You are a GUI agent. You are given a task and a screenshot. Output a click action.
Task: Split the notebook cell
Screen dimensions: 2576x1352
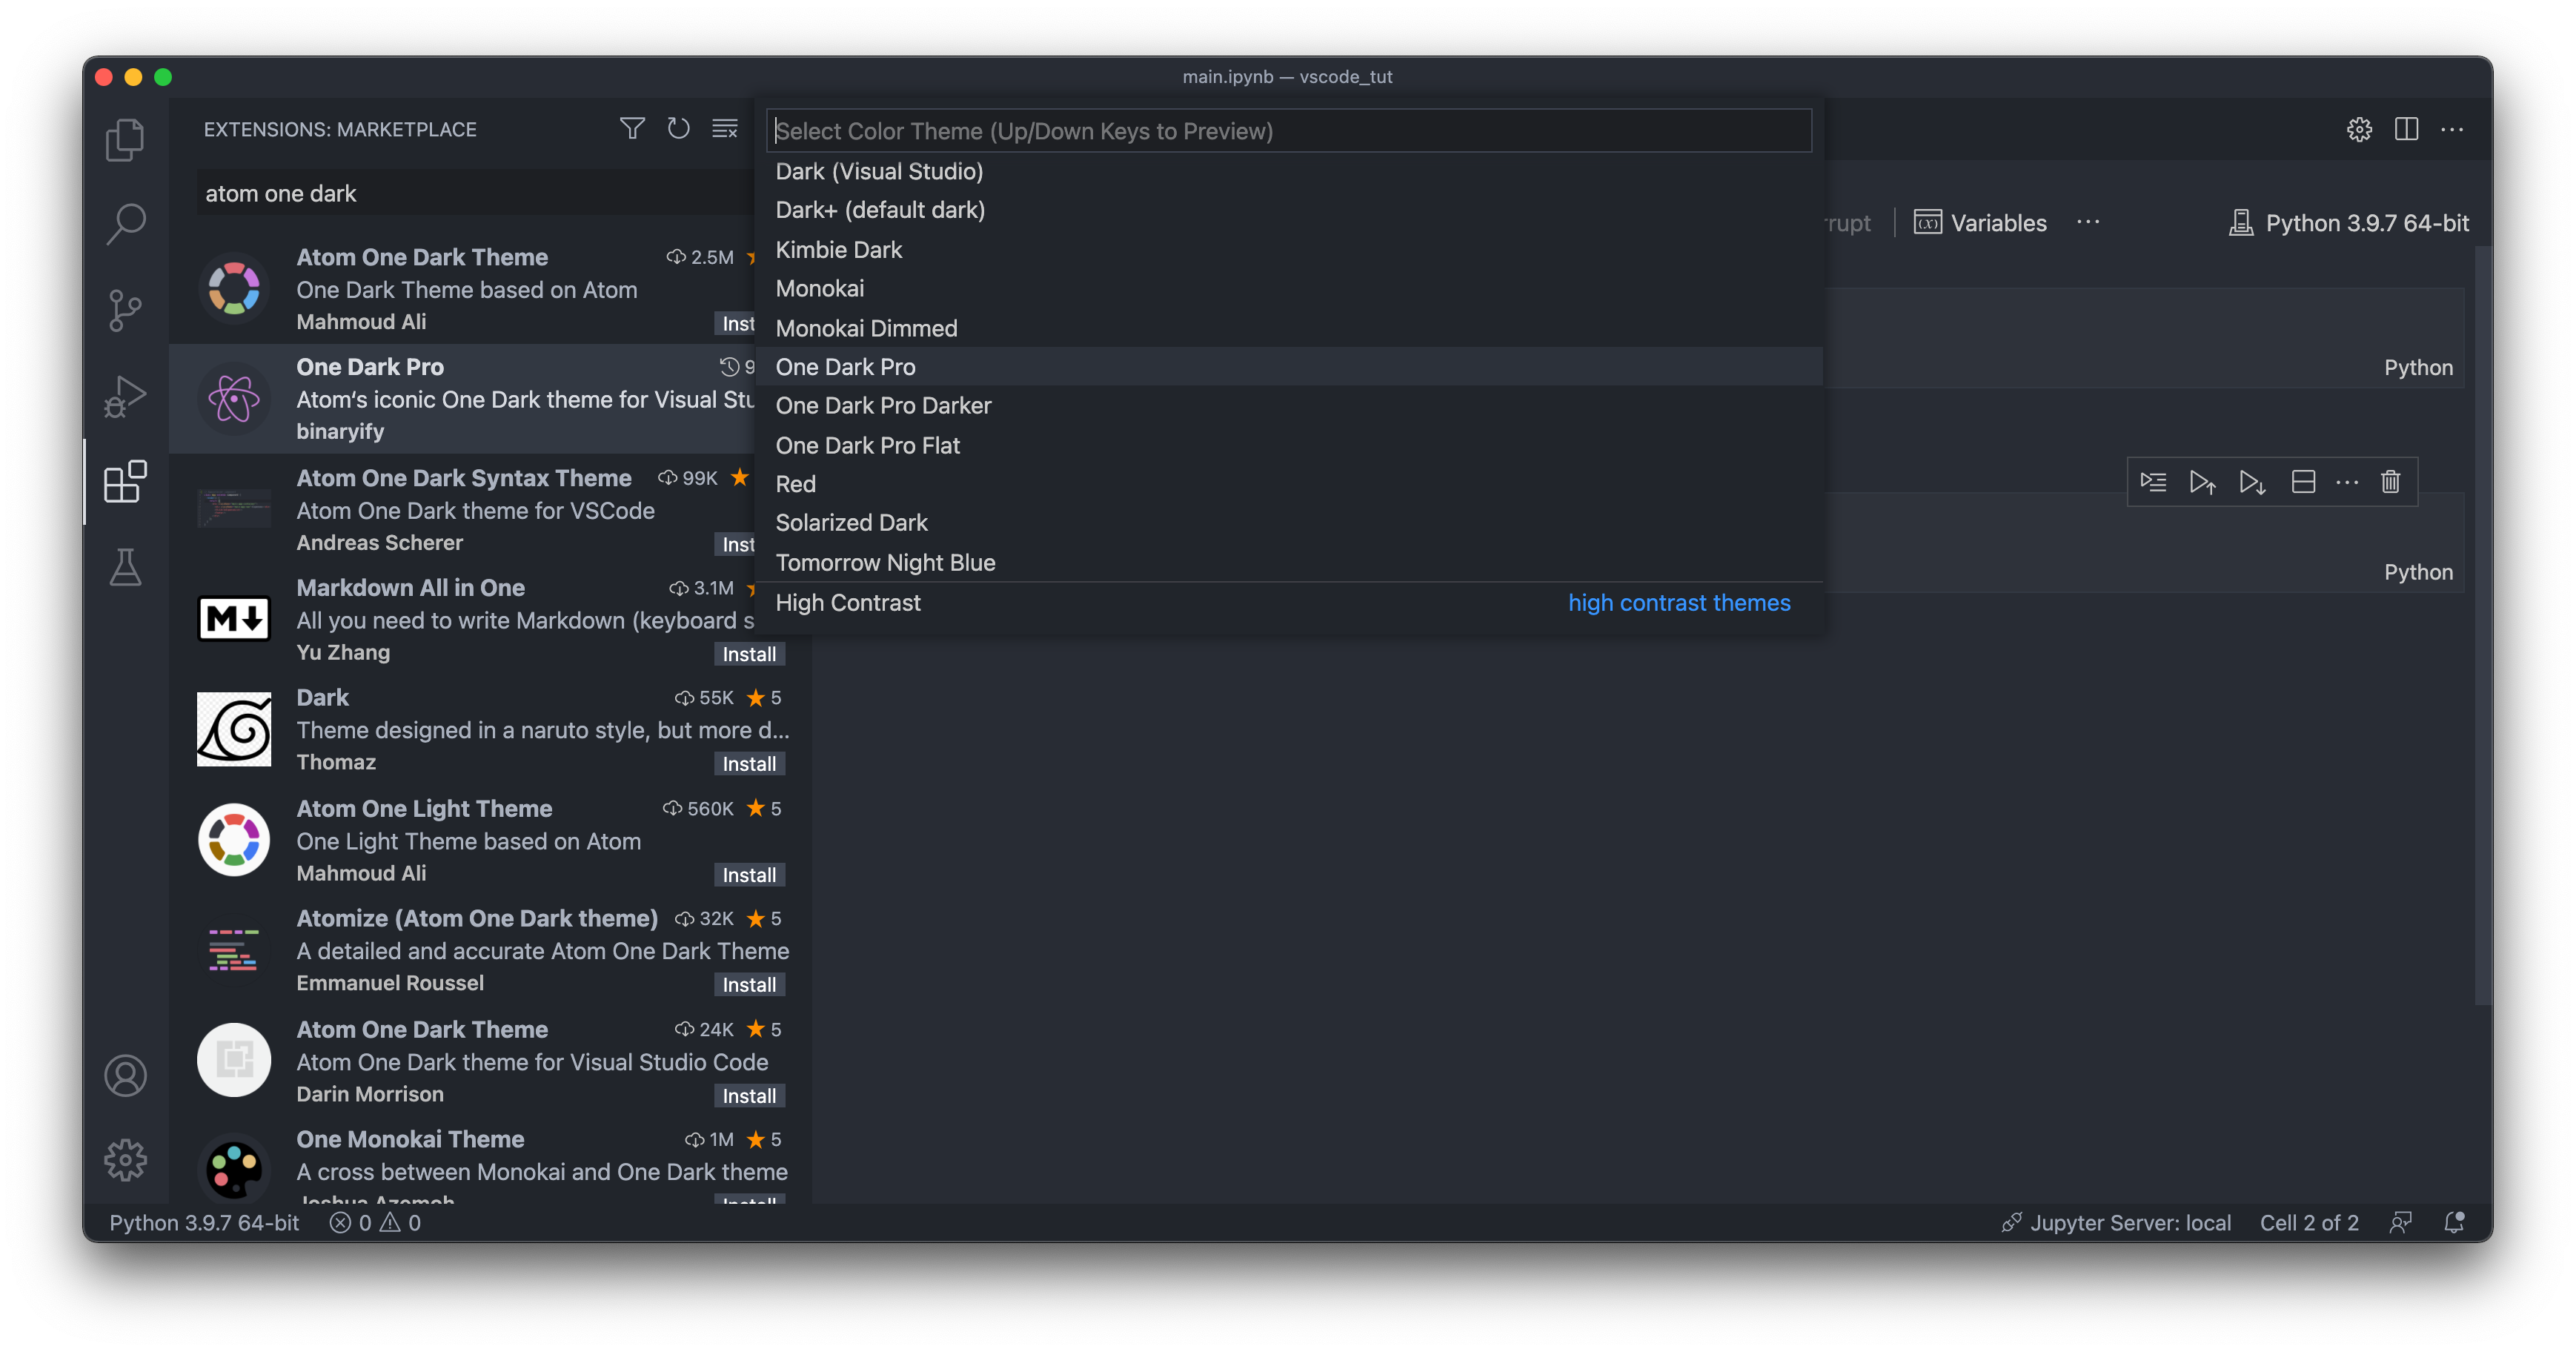(2303, 482)
